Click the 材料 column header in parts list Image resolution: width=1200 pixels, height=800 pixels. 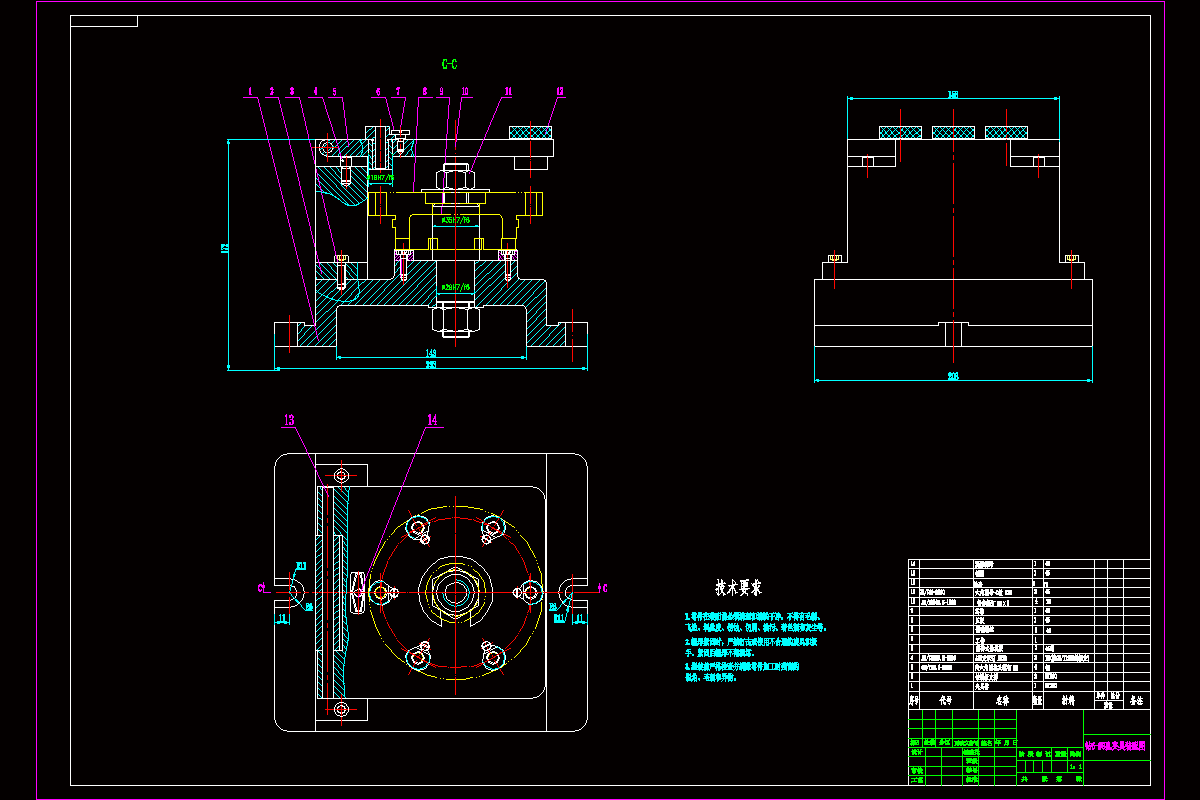pos(1069,702)
